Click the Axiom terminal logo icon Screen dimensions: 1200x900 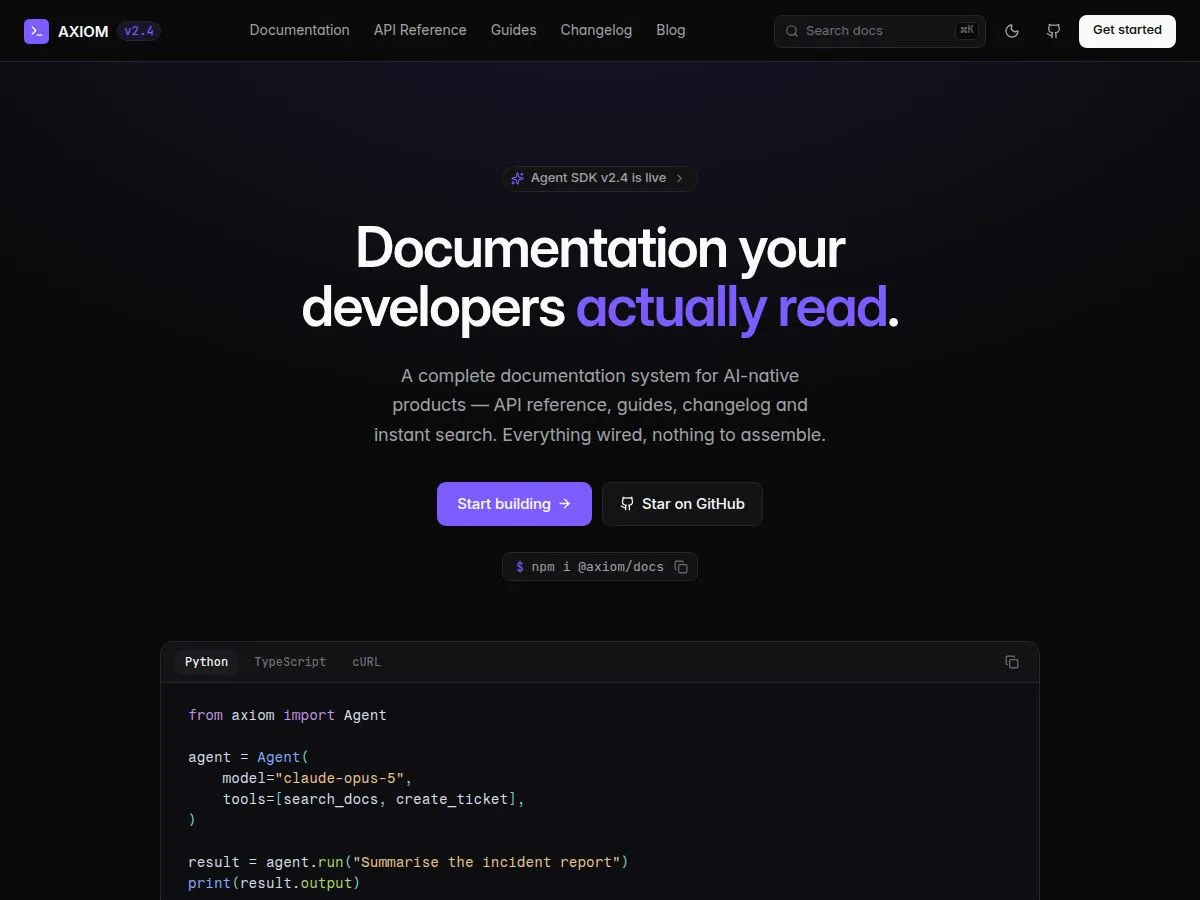(36, 31)
